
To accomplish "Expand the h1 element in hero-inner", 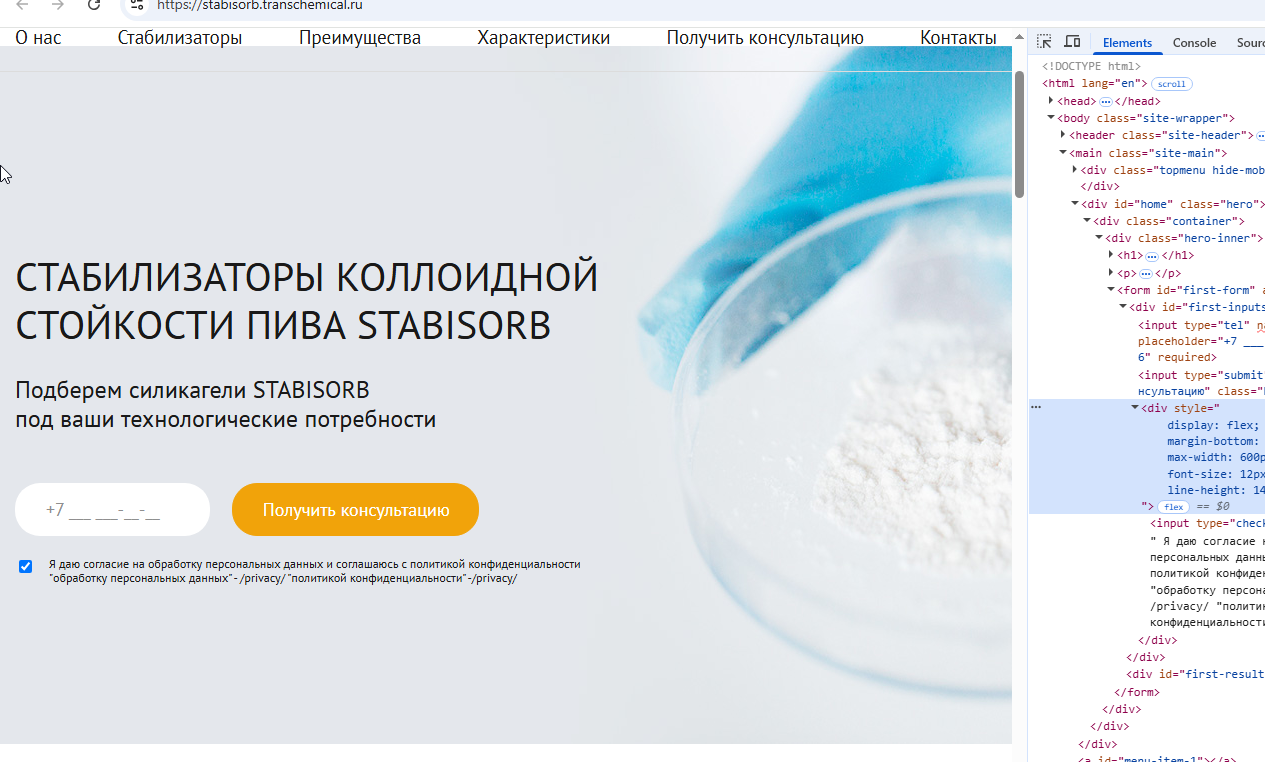I will [1111, 255].
